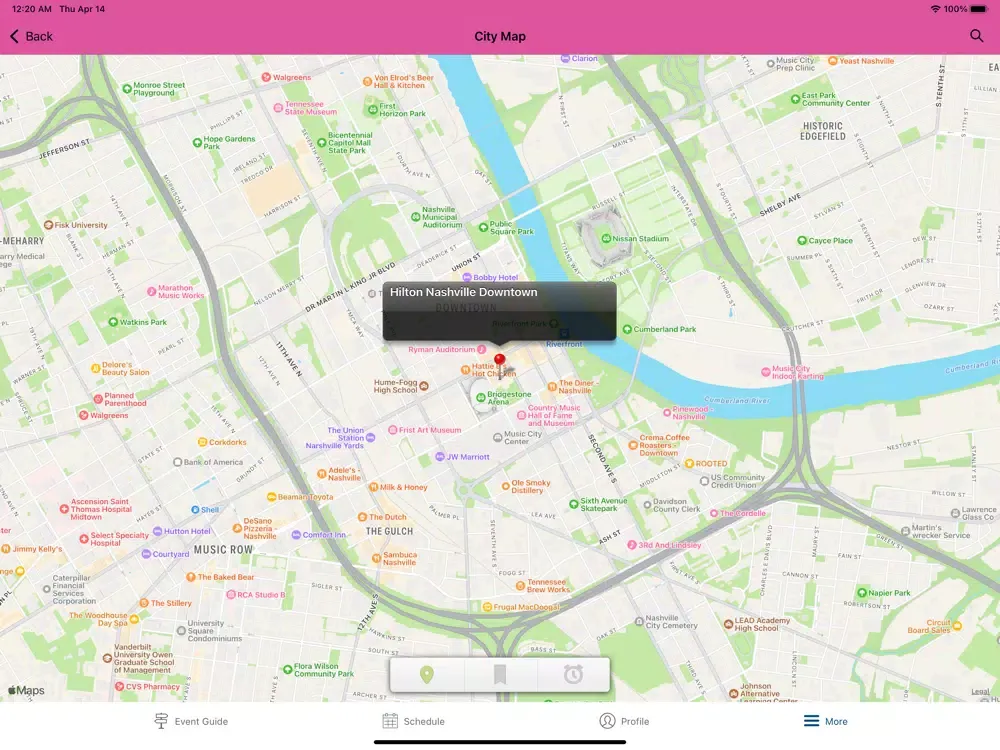The height and width of the screenshot is (750, 1000).
Task: Tap the Marathon Music Works marker
Action: pyautogui.click(x=151, y=291)
